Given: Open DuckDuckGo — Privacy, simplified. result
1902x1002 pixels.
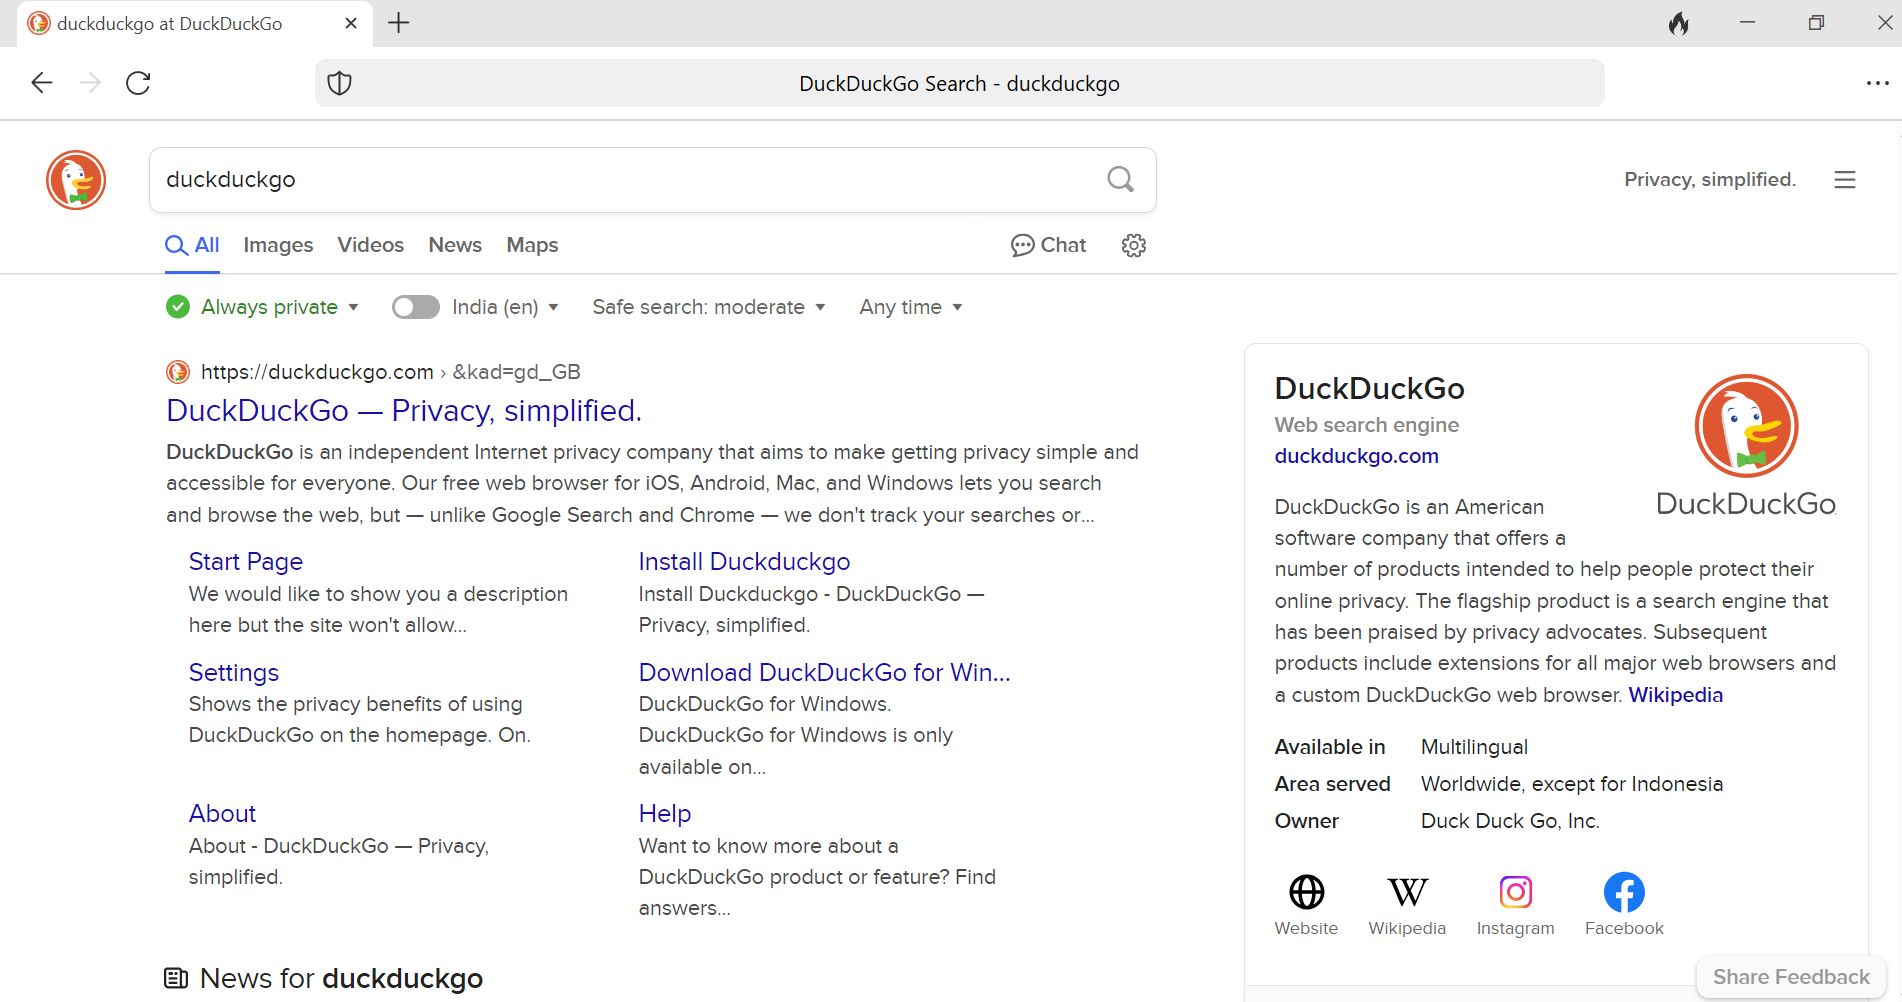Looking at the screenshot, I should (x=404, y=410).
